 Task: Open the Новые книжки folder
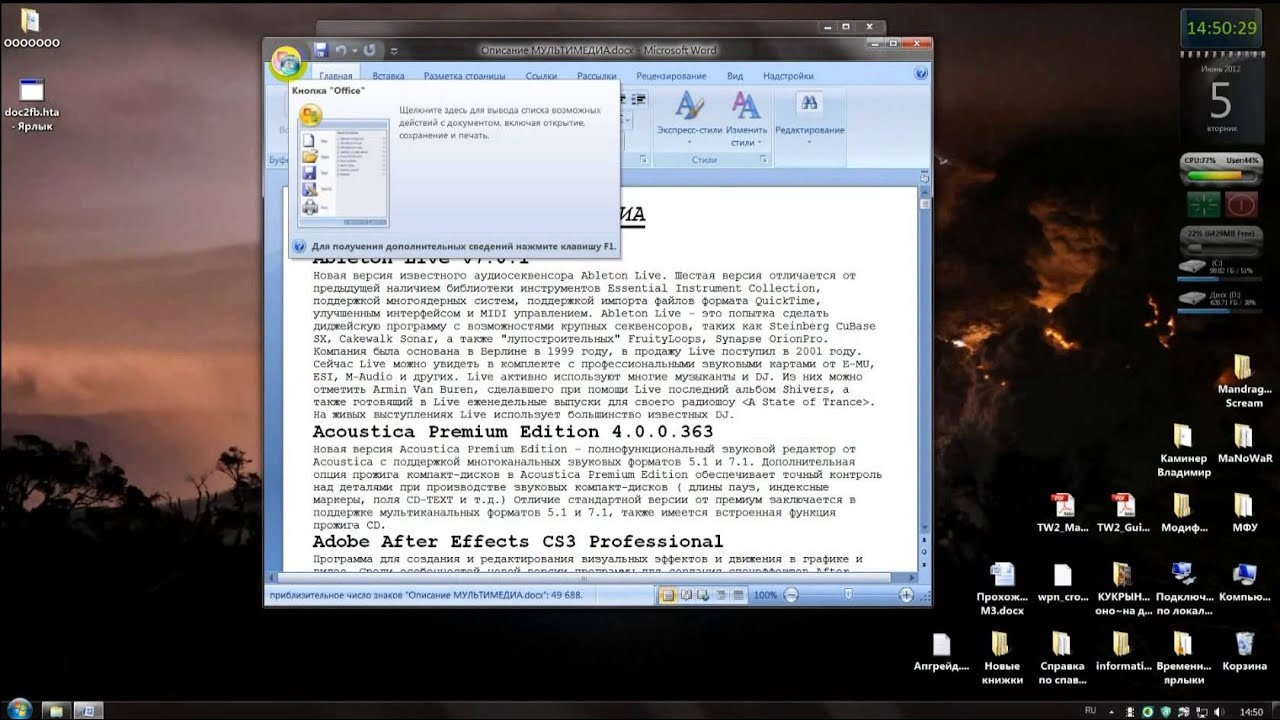pyautogui.click(x=1002, y=658)
